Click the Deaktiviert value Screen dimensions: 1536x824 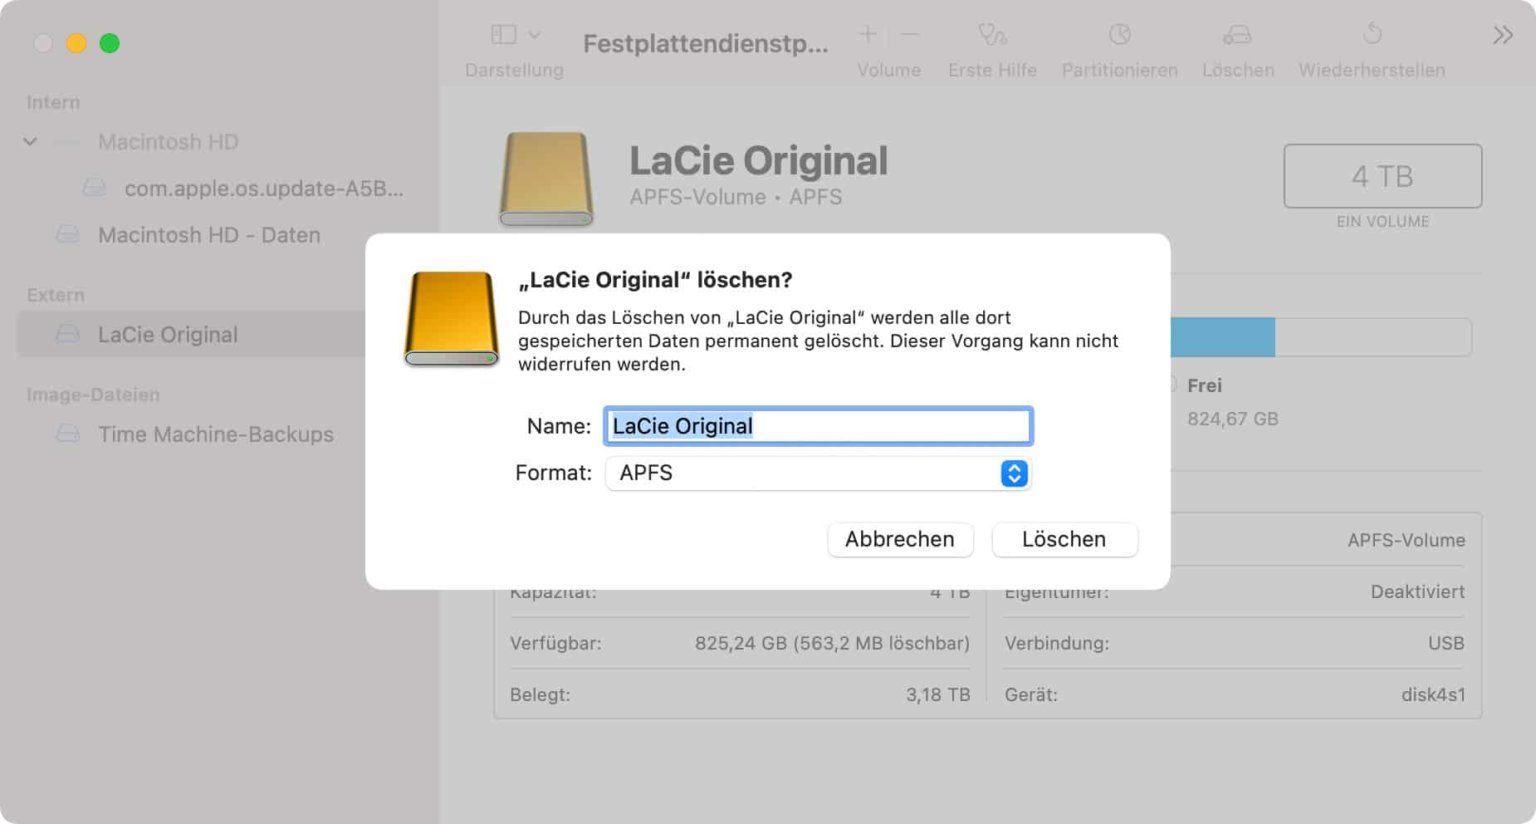[1417, 592]
